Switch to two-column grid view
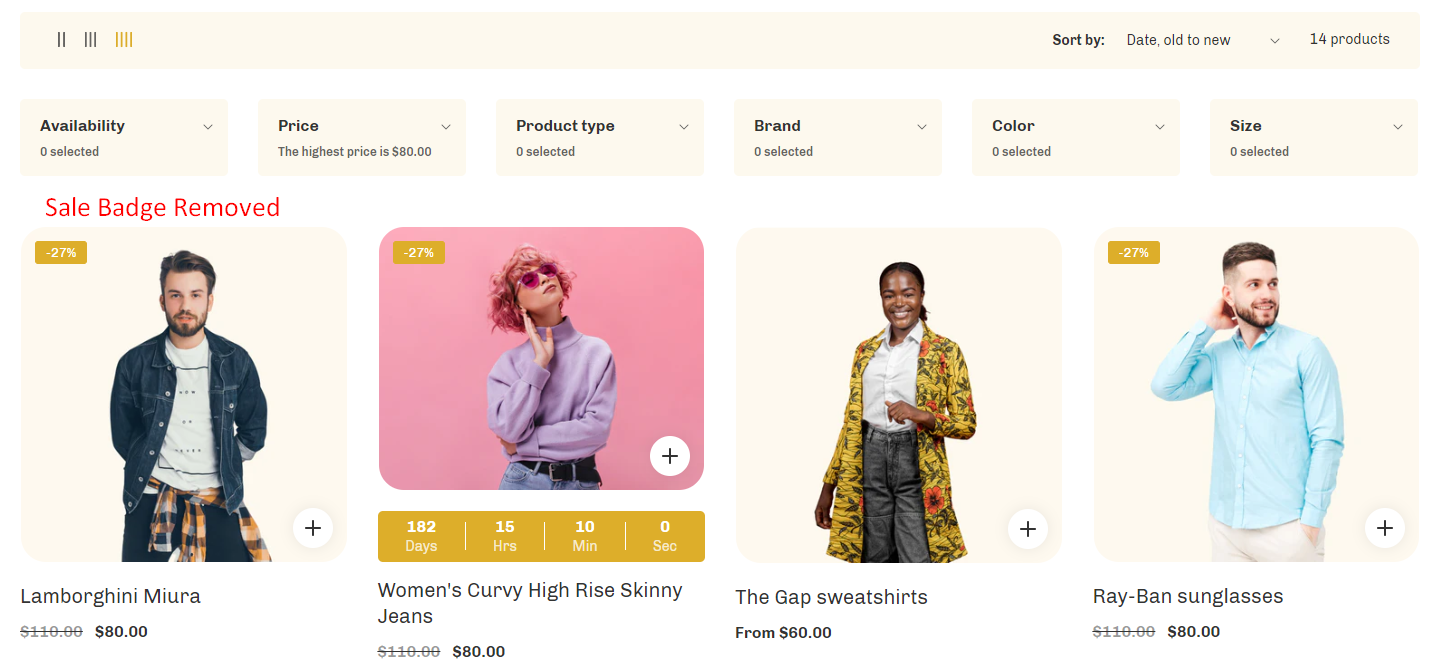1448x665 pixels. click(x=61, y=39)
